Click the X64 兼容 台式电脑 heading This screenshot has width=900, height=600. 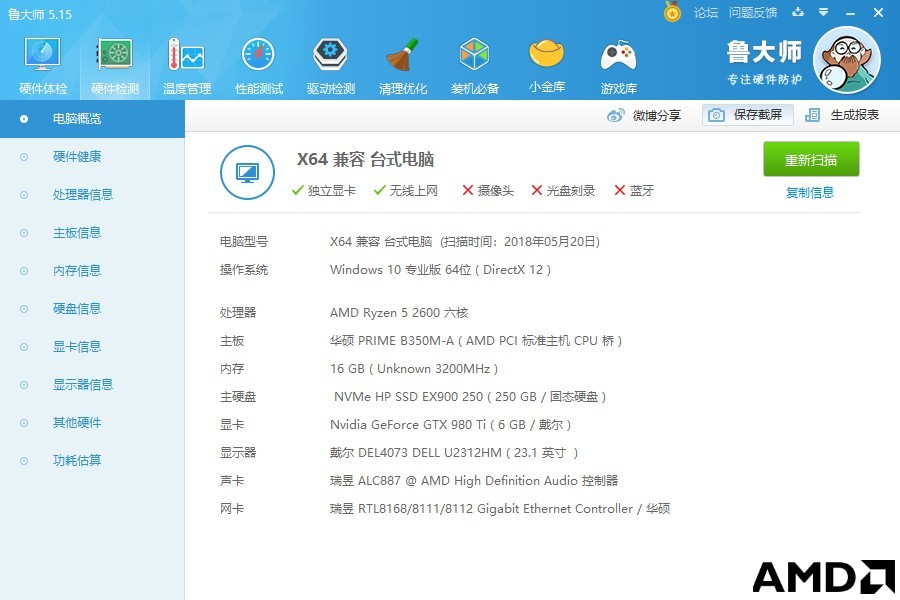click(x=365, y=159)
